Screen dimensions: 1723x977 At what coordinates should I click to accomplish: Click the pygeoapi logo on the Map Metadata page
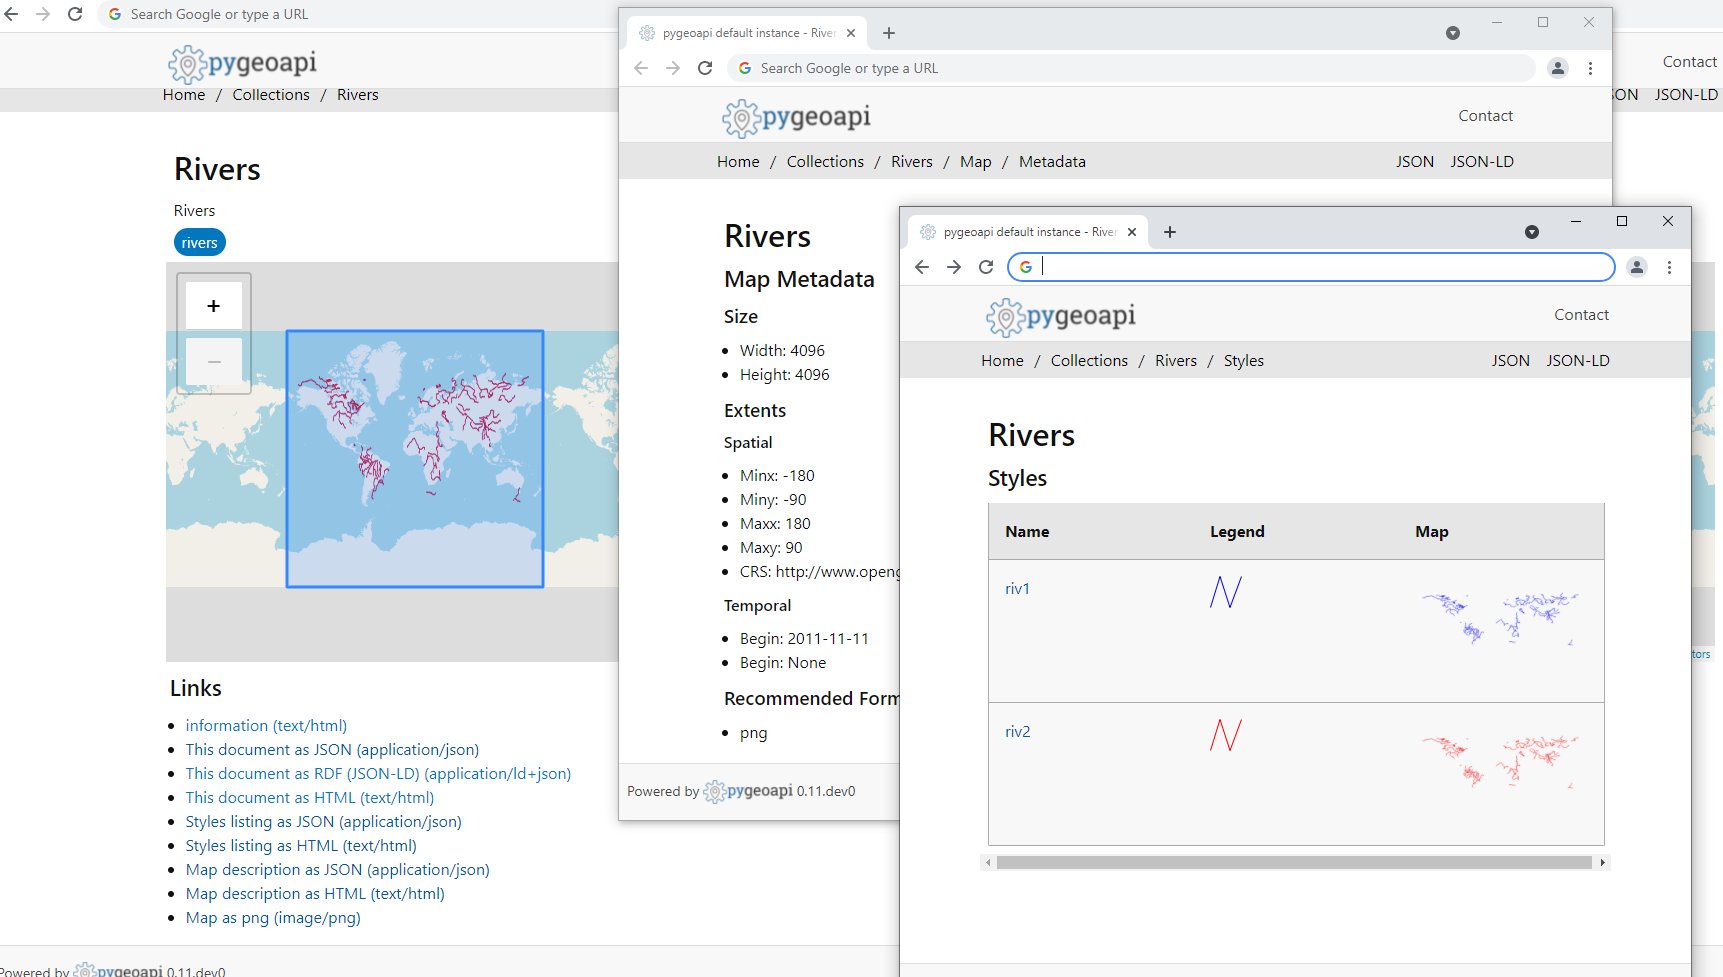(797, 115)
